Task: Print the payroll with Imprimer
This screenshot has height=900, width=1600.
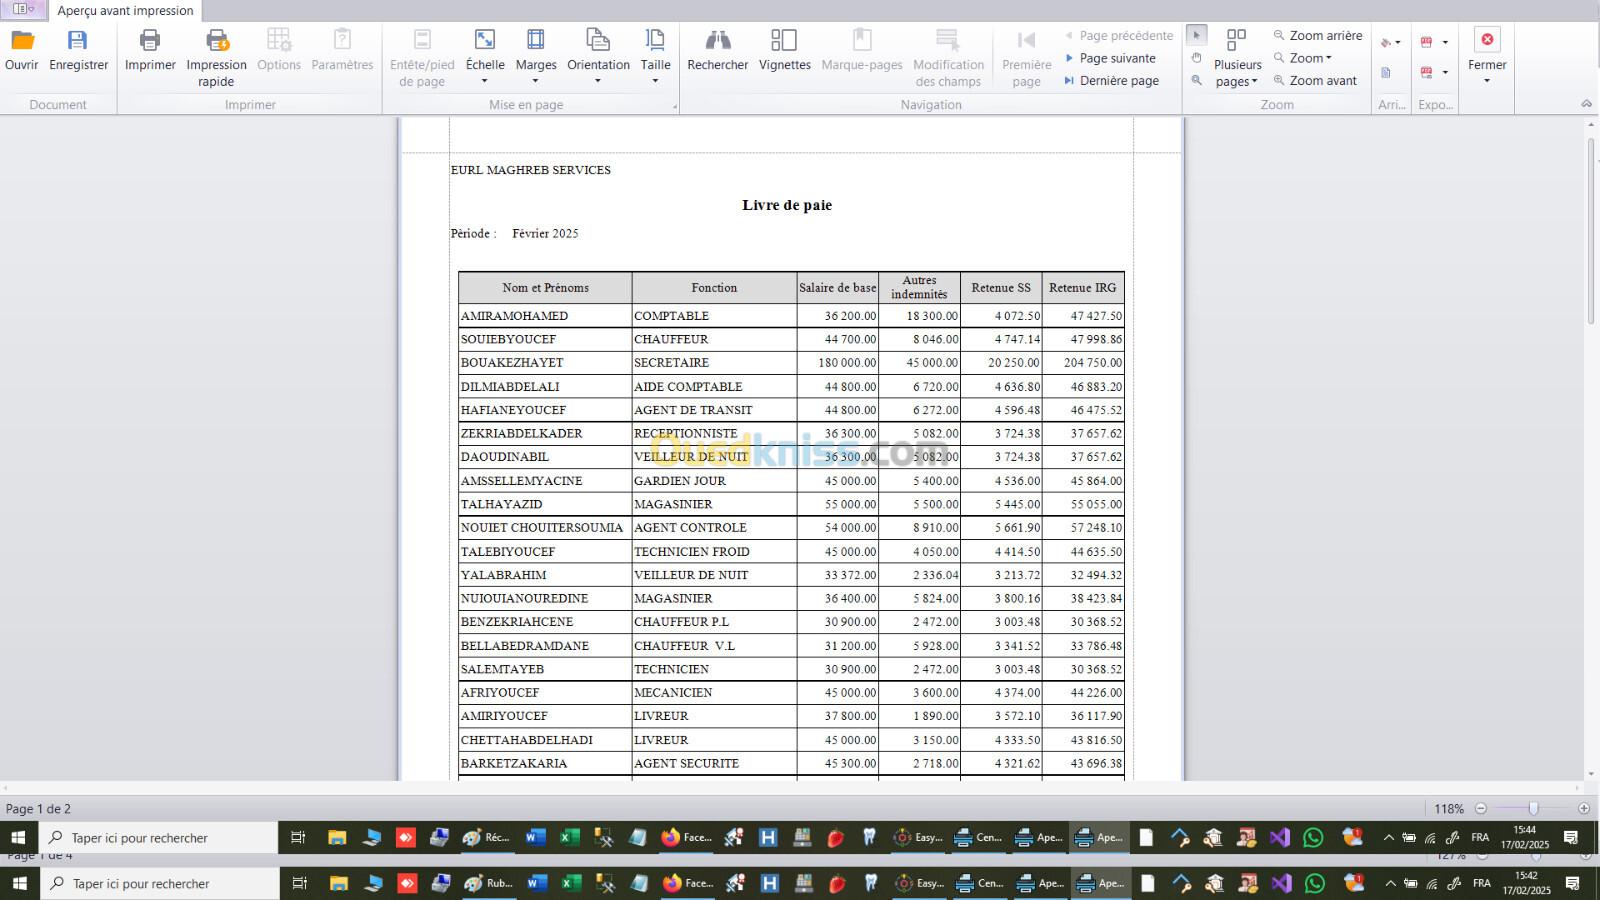Action: (x=150, y=50)
